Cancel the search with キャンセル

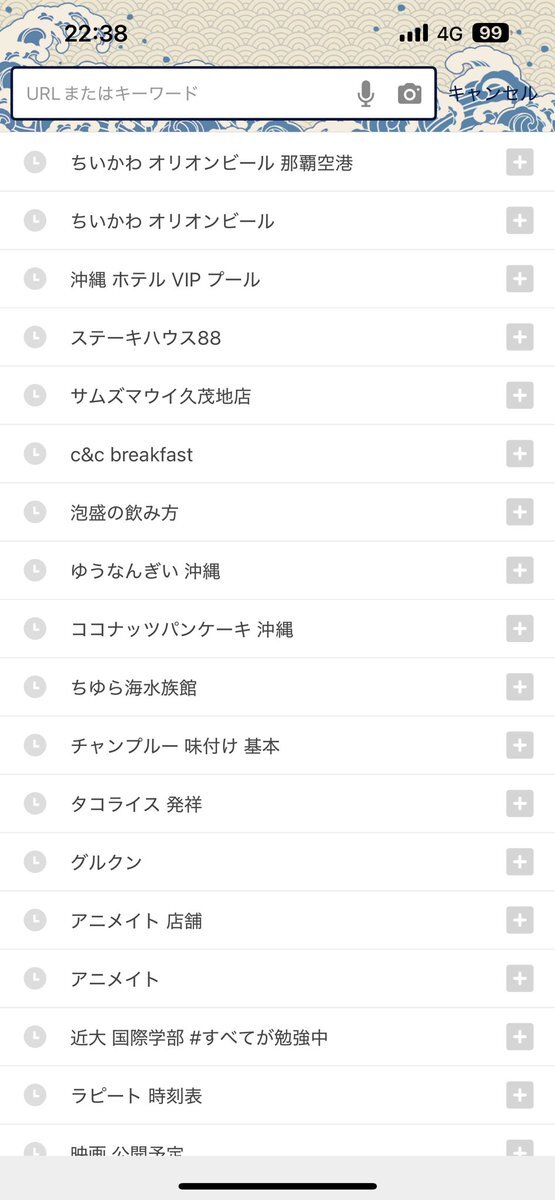coord(493,93)
